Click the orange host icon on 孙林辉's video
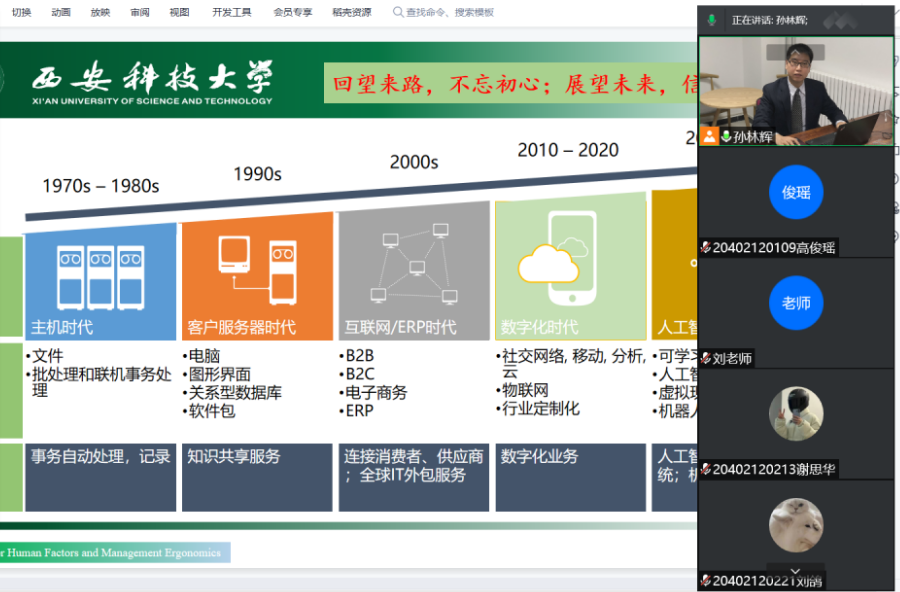Image resolution: width=900 pixels, height=592 pixels. point(709,137)
